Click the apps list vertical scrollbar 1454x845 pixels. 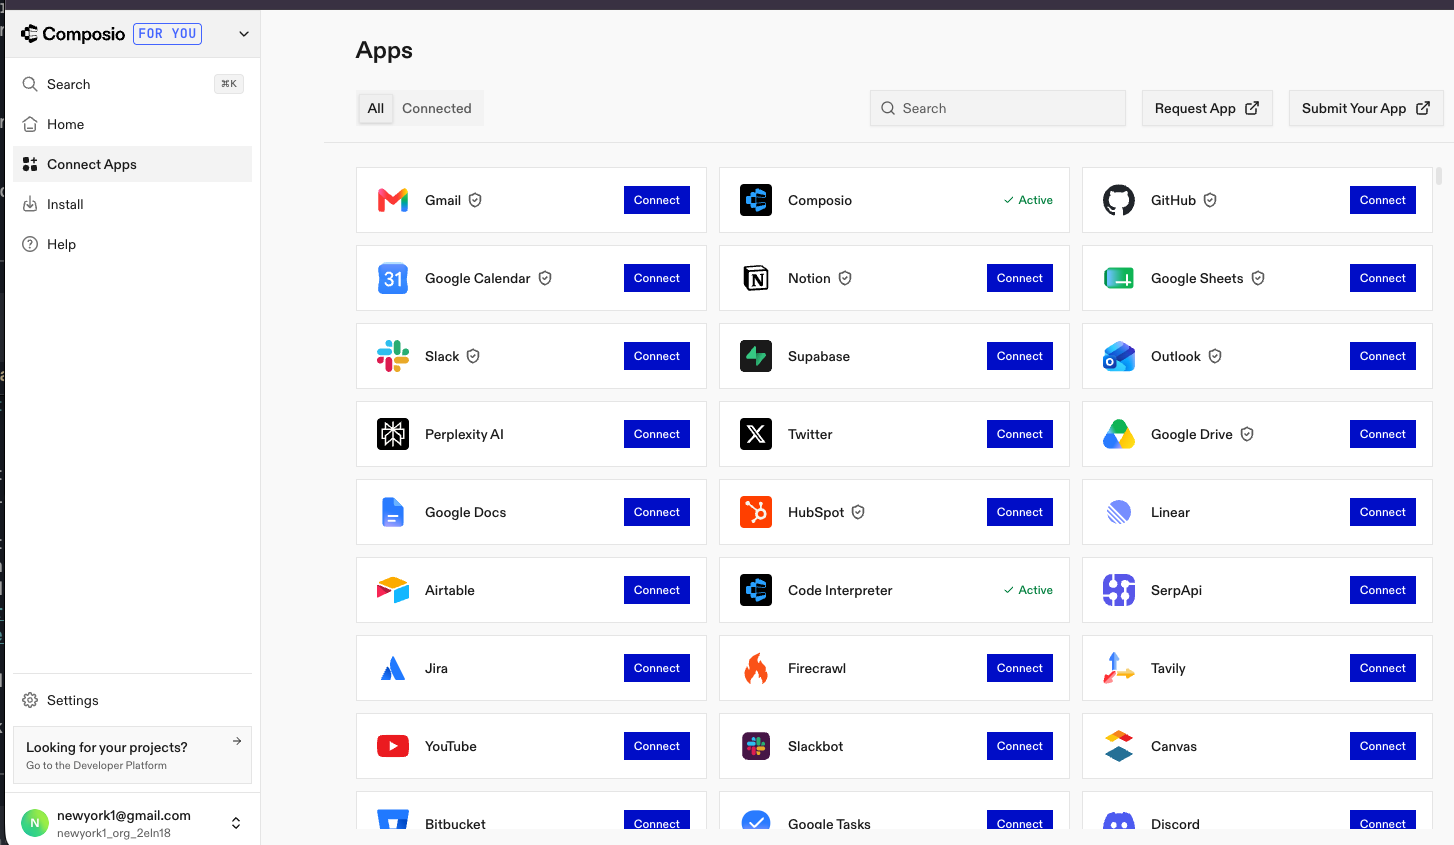point(1439,176)
